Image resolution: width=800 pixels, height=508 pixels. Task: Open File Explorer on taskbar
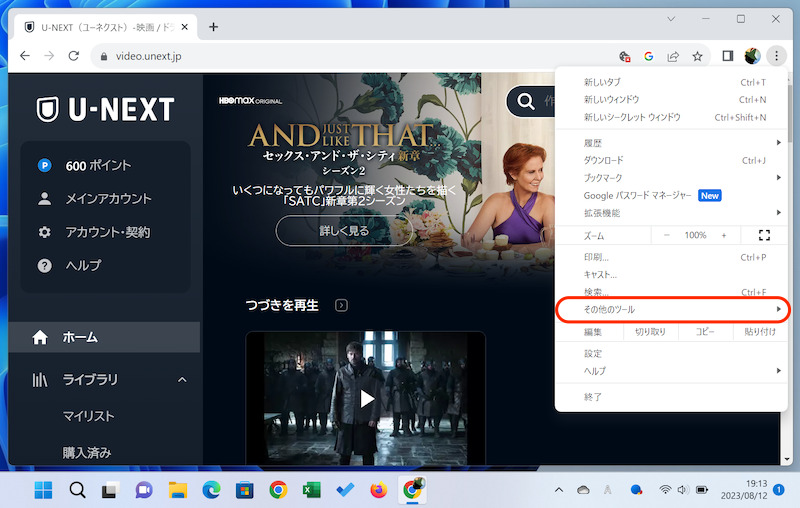[178, 490]
